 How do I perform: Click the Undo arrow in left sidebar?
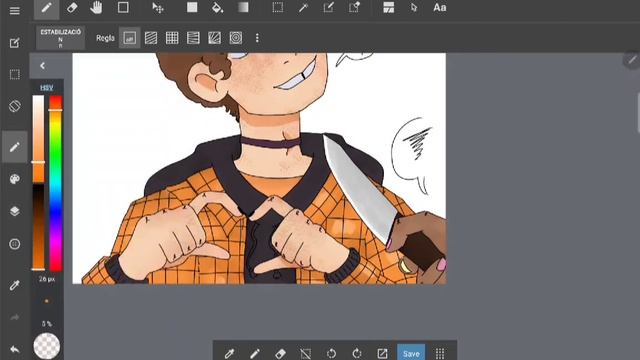(x=15, y=349)
